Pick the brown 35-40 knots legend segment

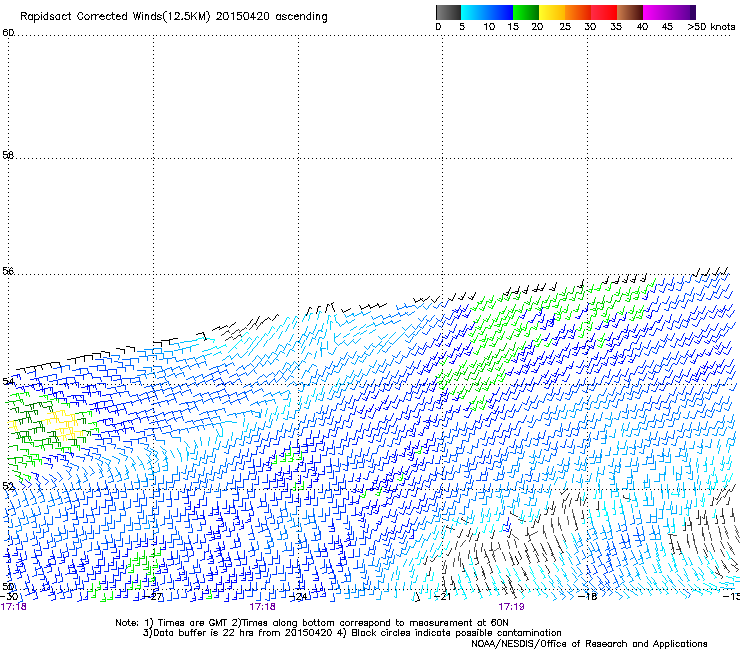(x=630, y=12)
